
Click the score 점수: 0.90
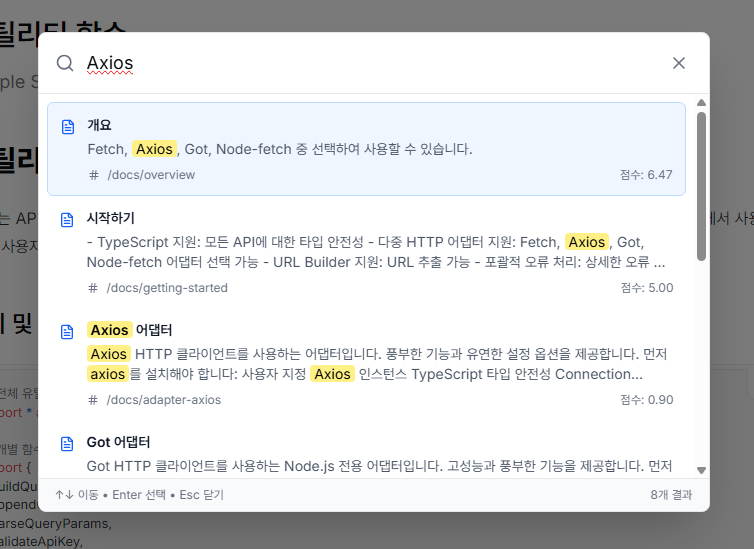pos(647,400)
